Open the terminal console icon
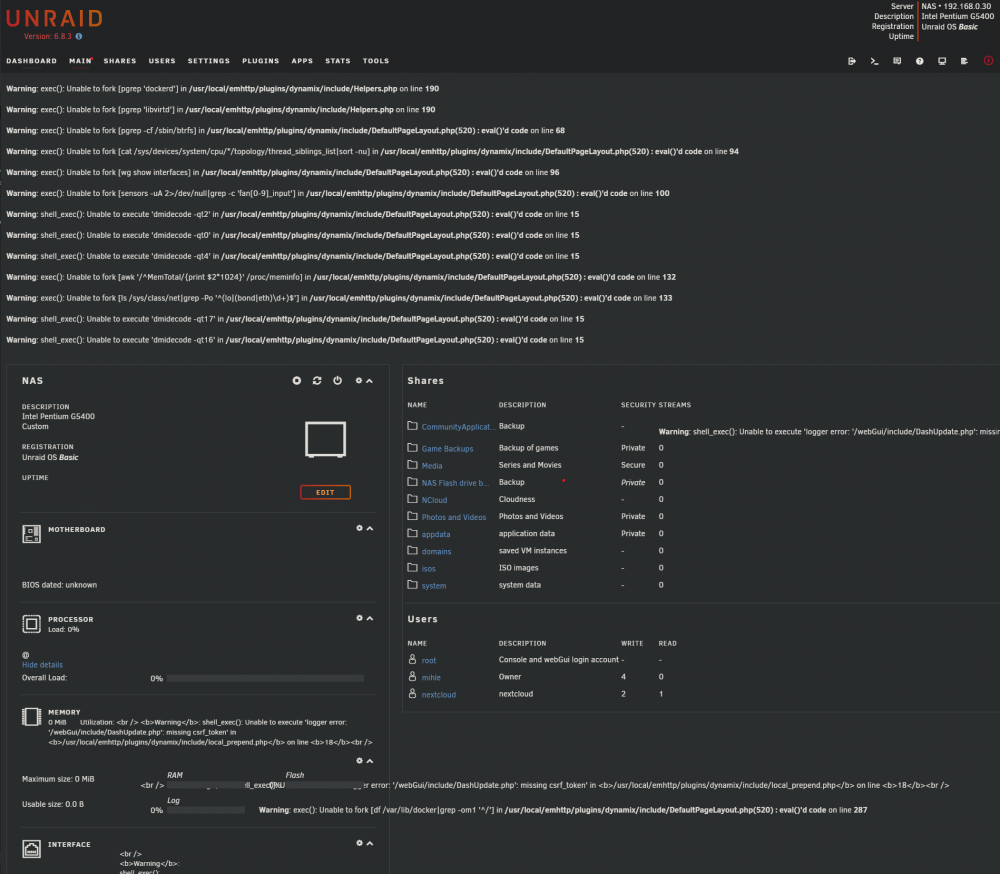 874,61
